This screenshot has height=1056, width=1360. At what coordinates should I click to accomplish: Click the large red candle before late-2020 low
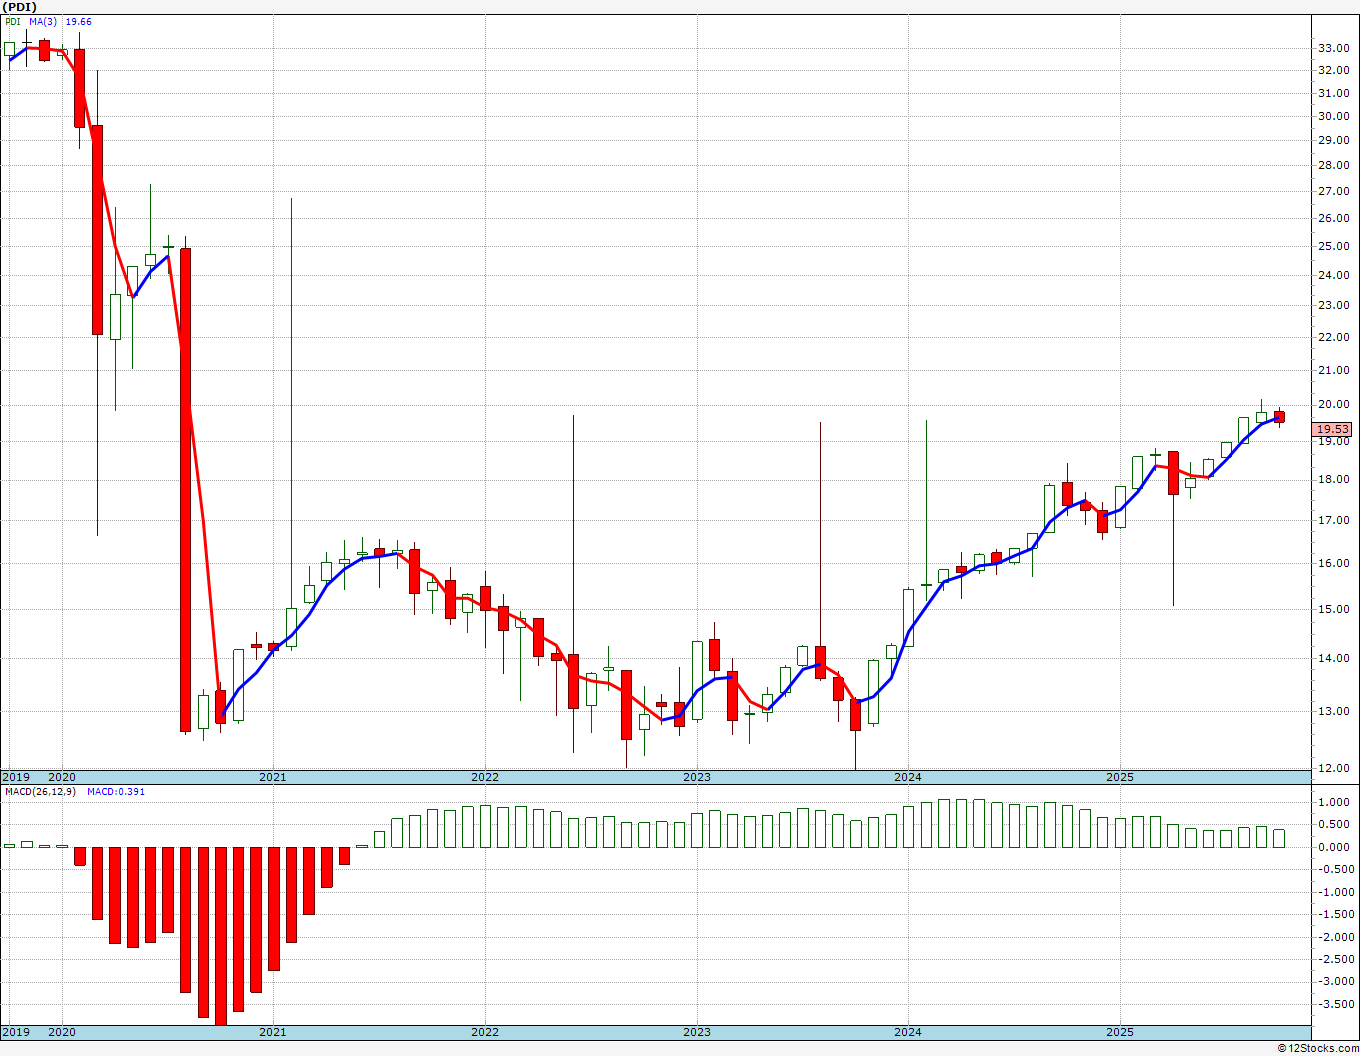click(185, 490)
